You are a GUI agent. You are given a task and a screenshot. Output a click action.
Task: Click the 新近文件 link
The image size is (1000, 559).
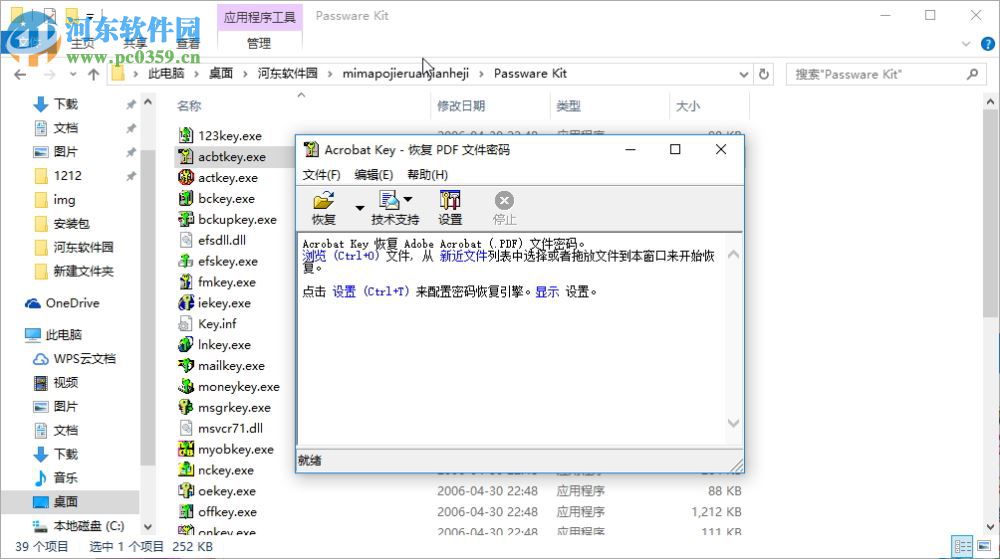point(464,256)
